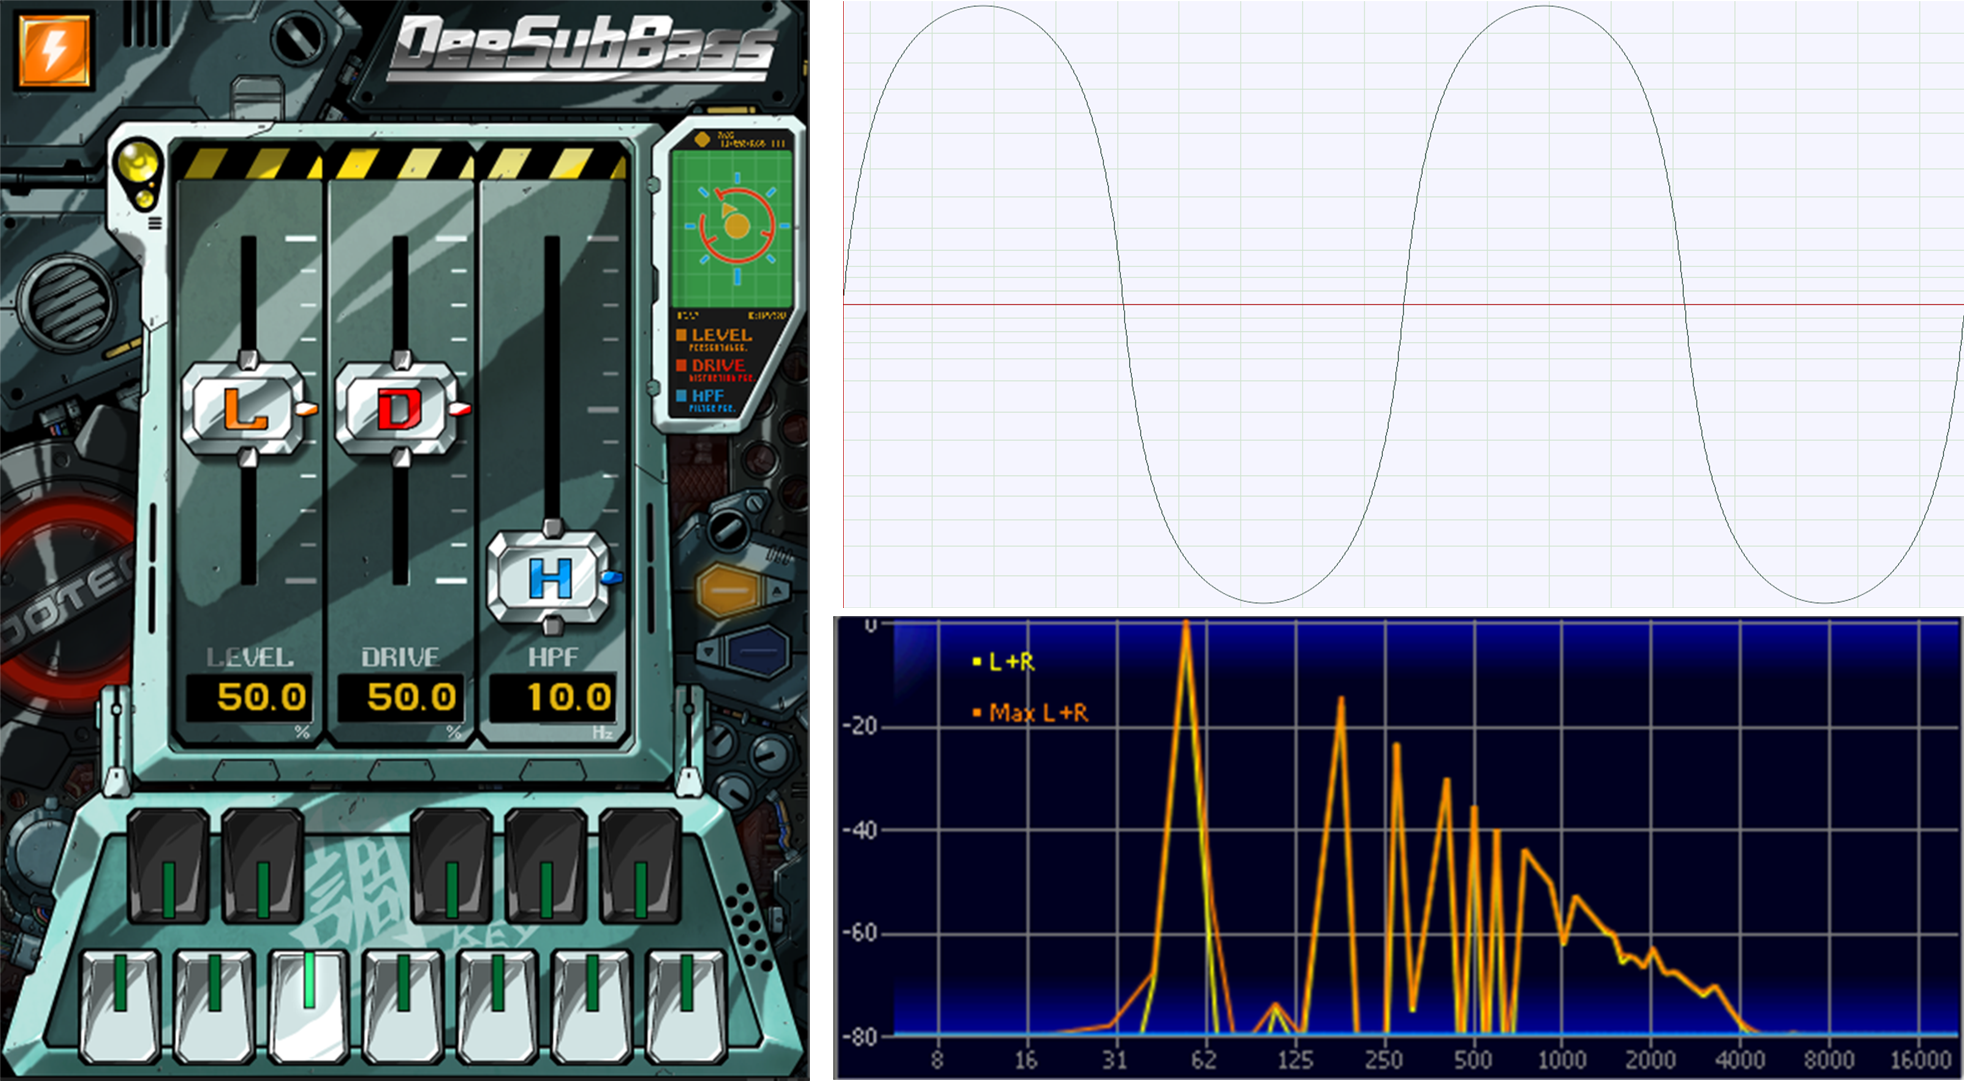Select the F white key on keyboard
Image resolution: width=1965 pixels, height=1081 pixels.
pyautogui.click(x=403, y=1005)
